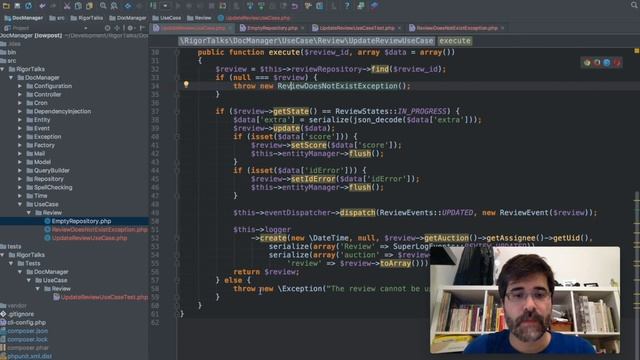
Task: Expand the Exception folder
Action: tap(20, 137)
